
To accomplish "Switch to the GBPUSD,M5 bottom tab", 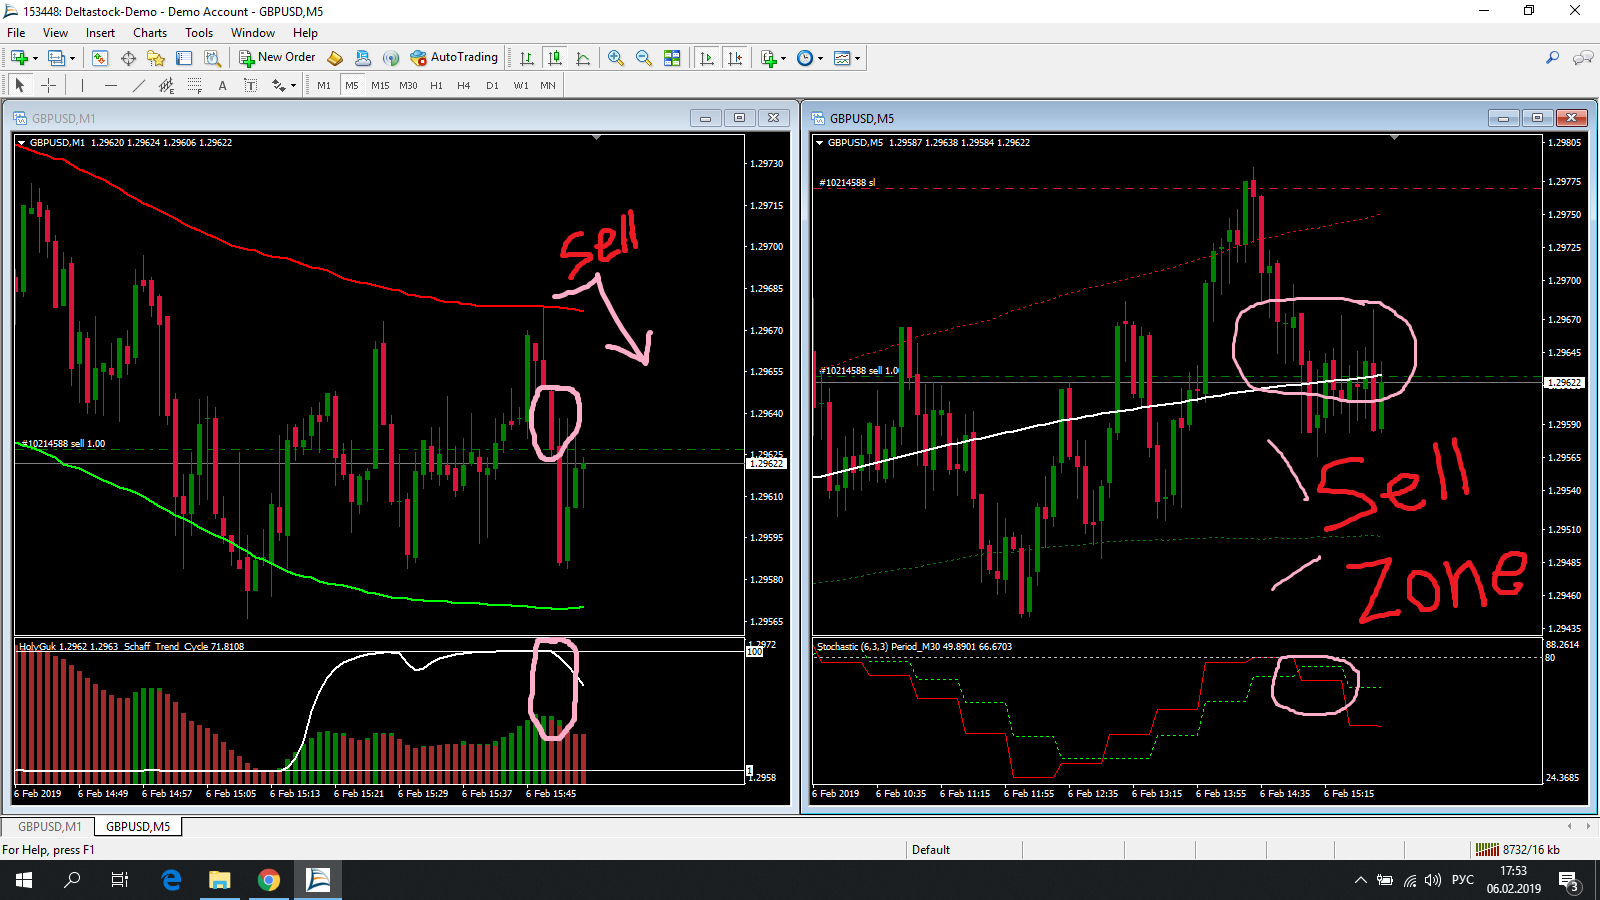I will (x=138, y=827).
